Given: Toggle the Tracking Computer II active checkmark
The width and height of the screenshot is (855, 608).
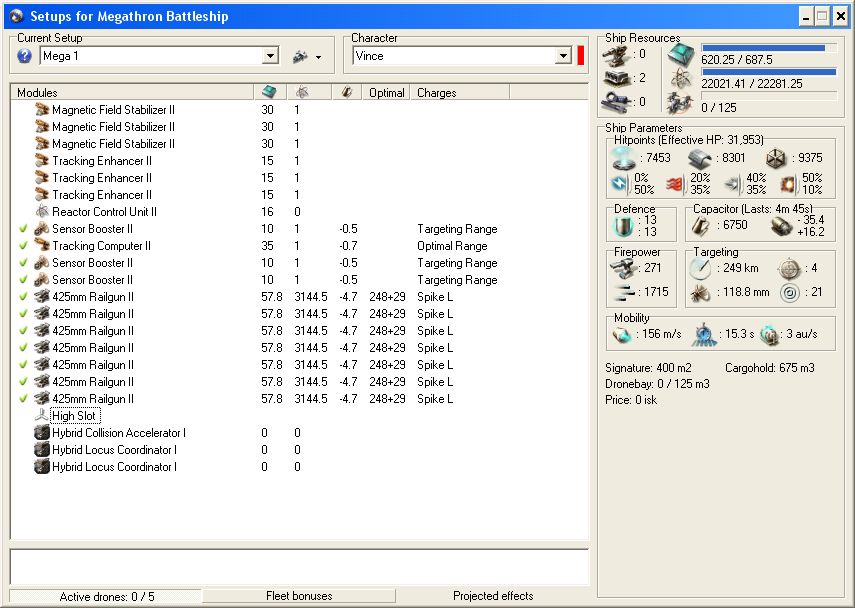Looking at the screenshot, I should tap(23, 246).
